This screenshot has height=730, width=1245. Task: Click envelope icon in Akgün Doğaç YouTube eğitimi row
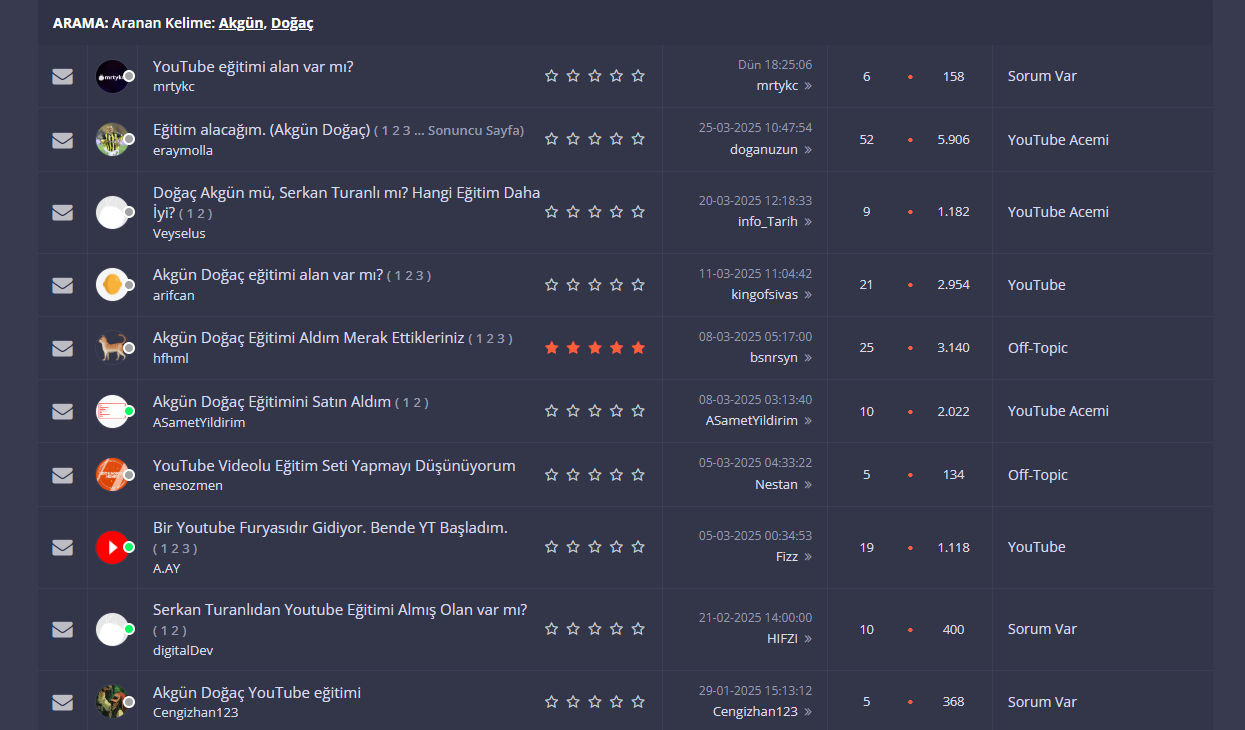tap(62, 702)
